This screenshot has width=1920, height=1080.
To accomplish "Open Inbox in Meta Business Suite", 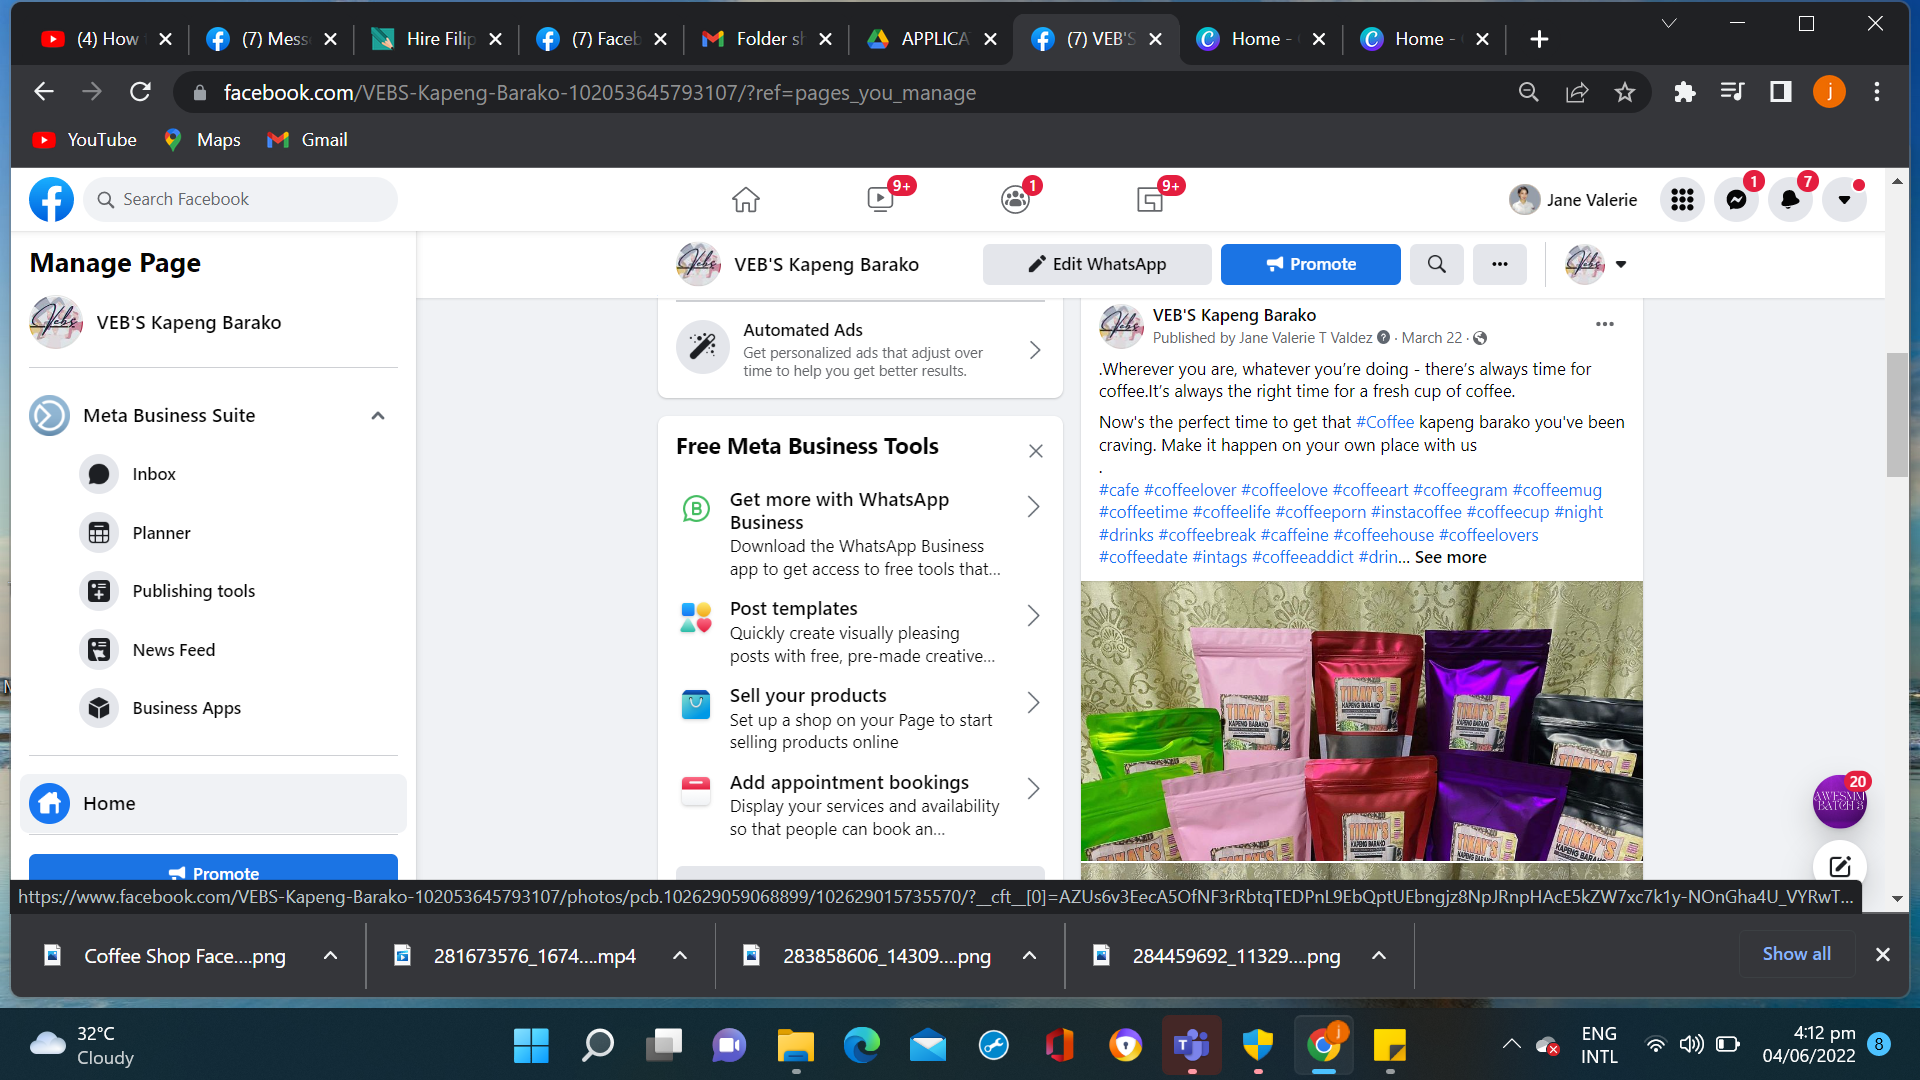I will click(x=154, y=474).
